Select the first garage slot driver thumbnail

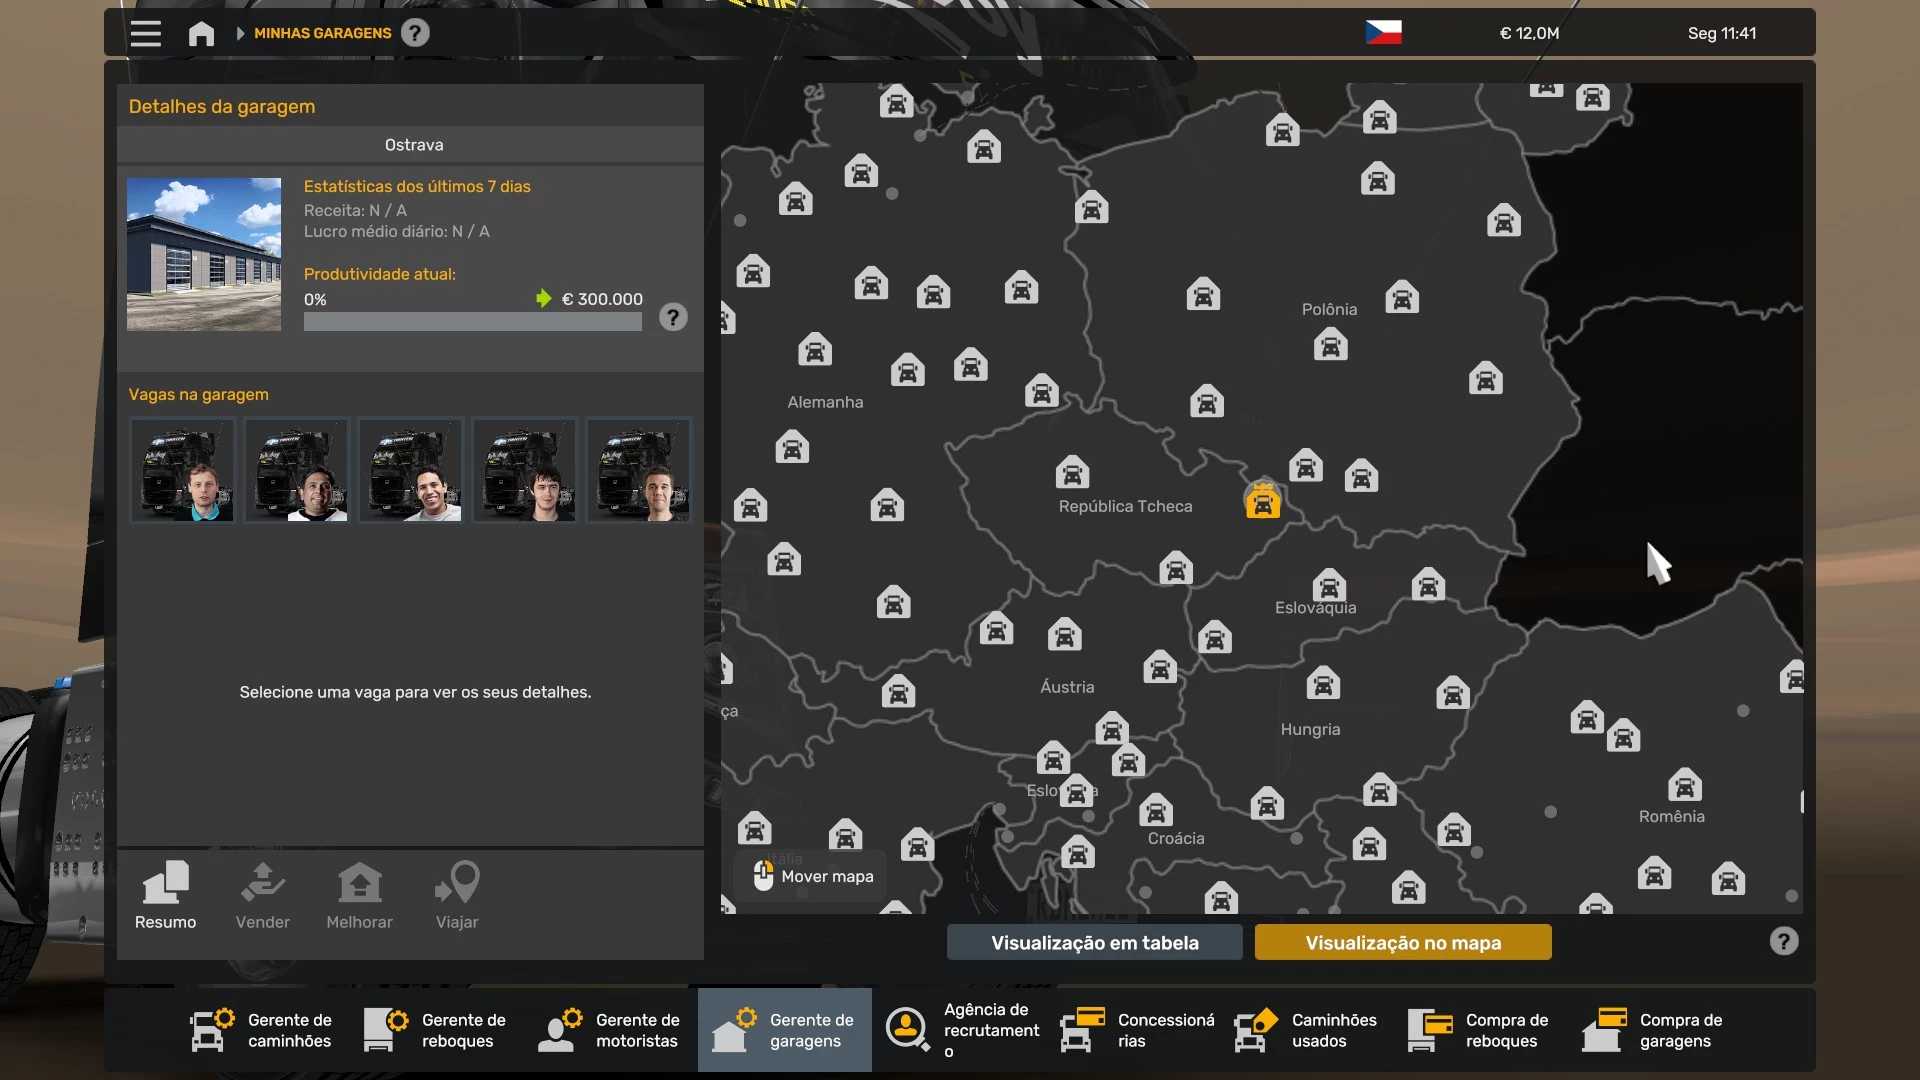(x=182, y=470)
